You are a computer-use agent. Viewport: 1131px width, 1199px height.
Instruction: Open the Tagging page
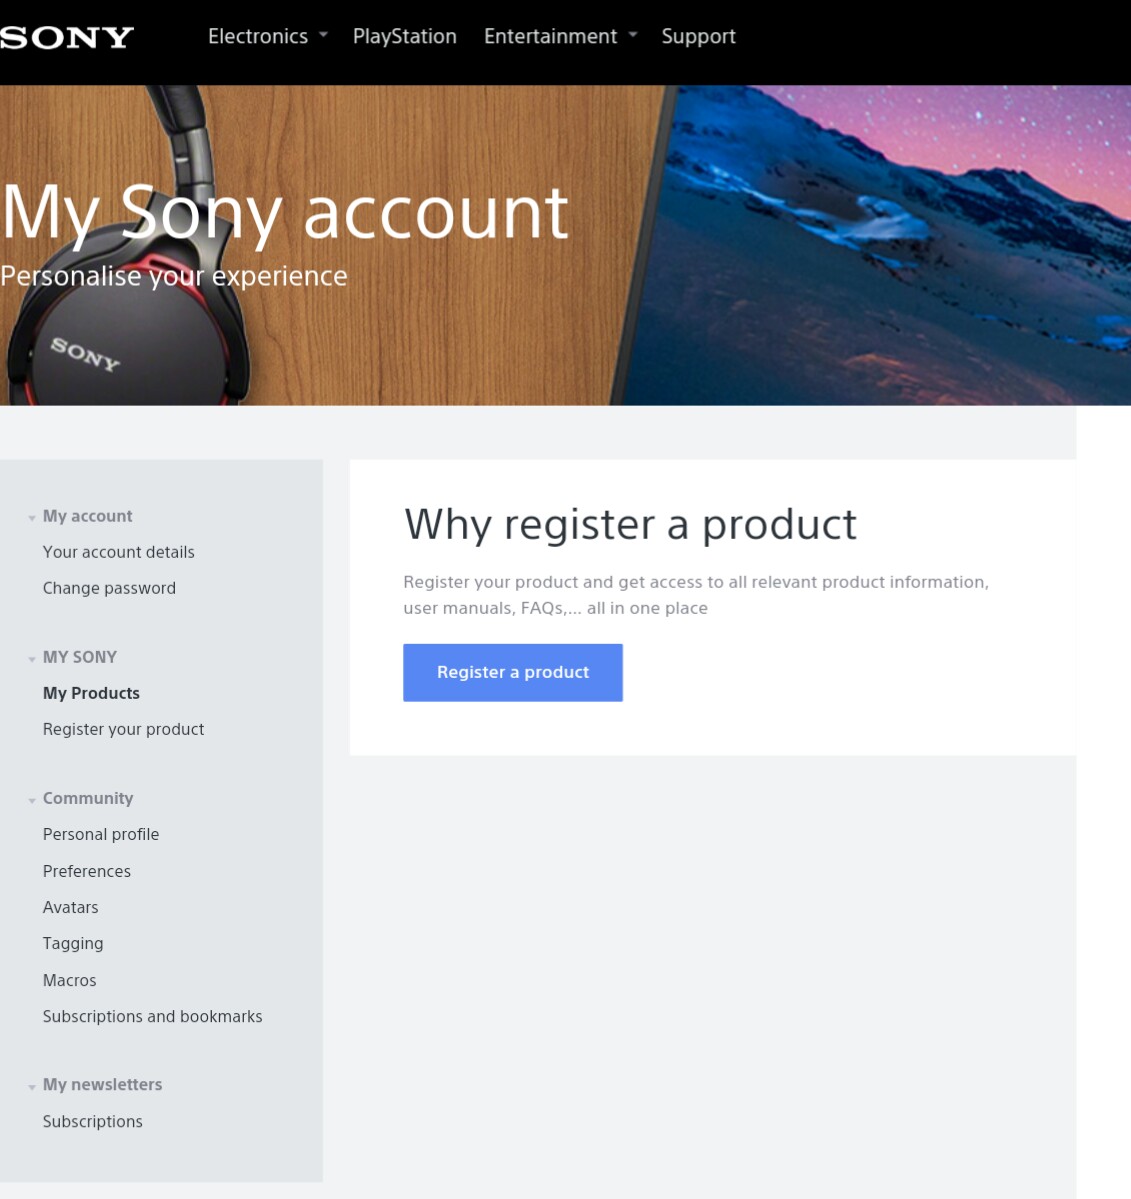click(x=72, y=943)
